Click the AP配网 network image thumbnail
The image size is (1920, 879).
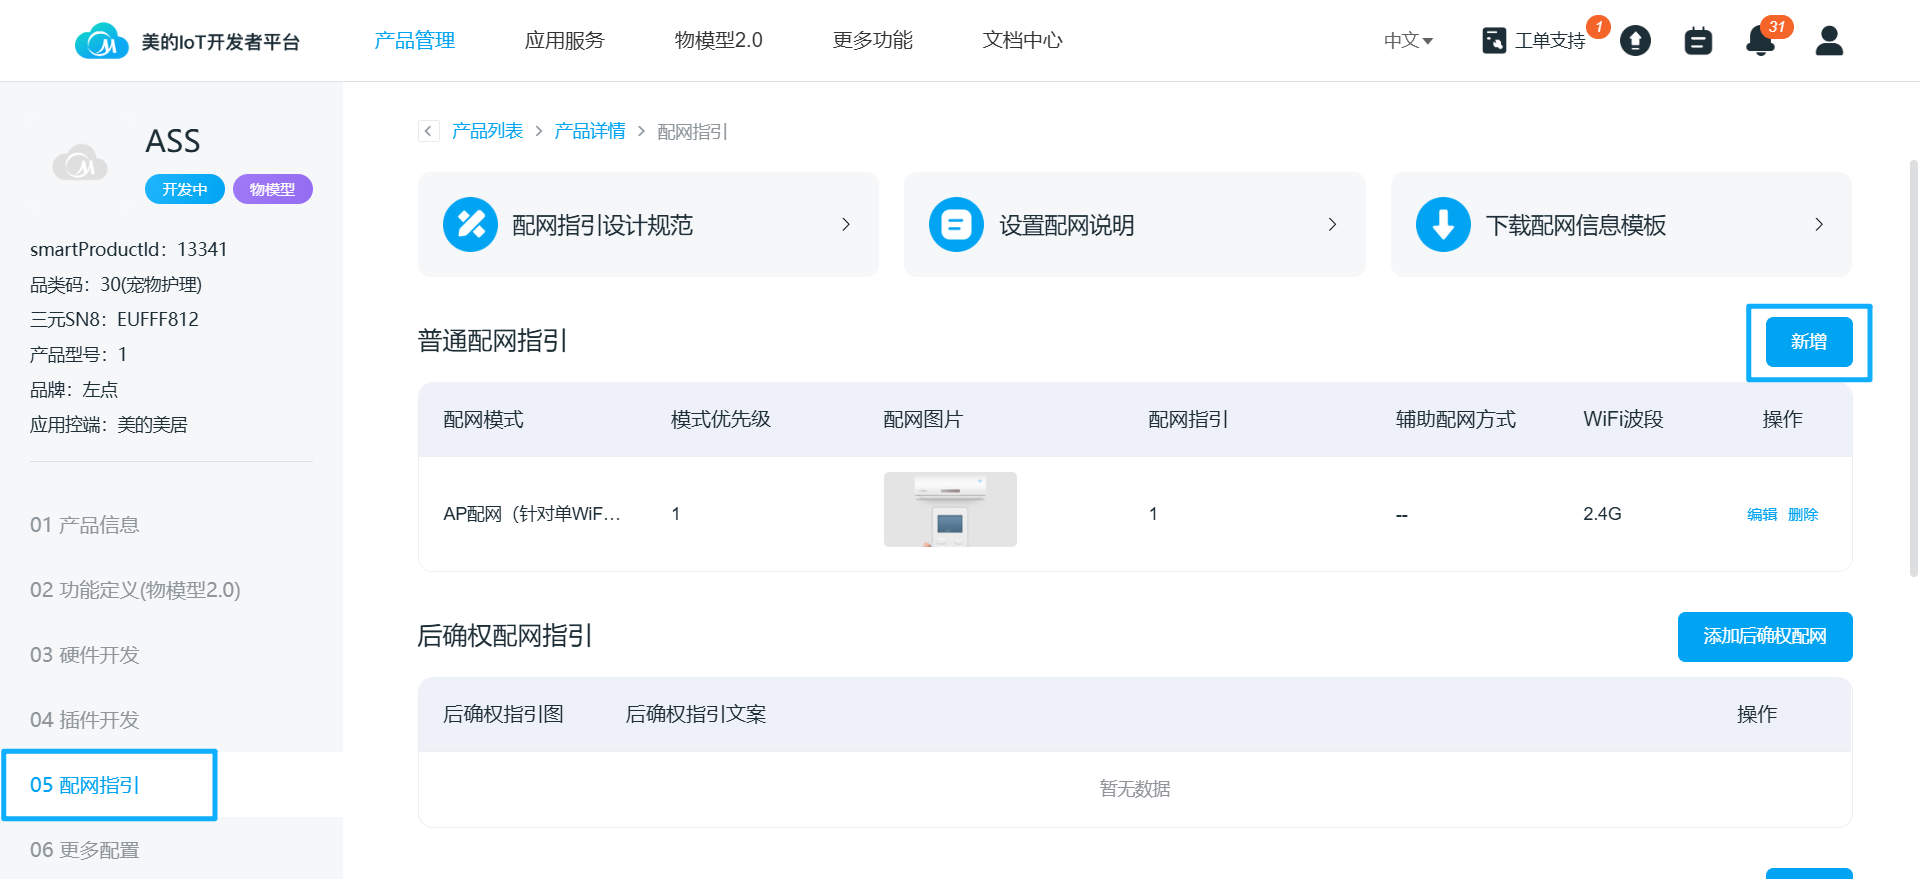(x=950, y=510)
